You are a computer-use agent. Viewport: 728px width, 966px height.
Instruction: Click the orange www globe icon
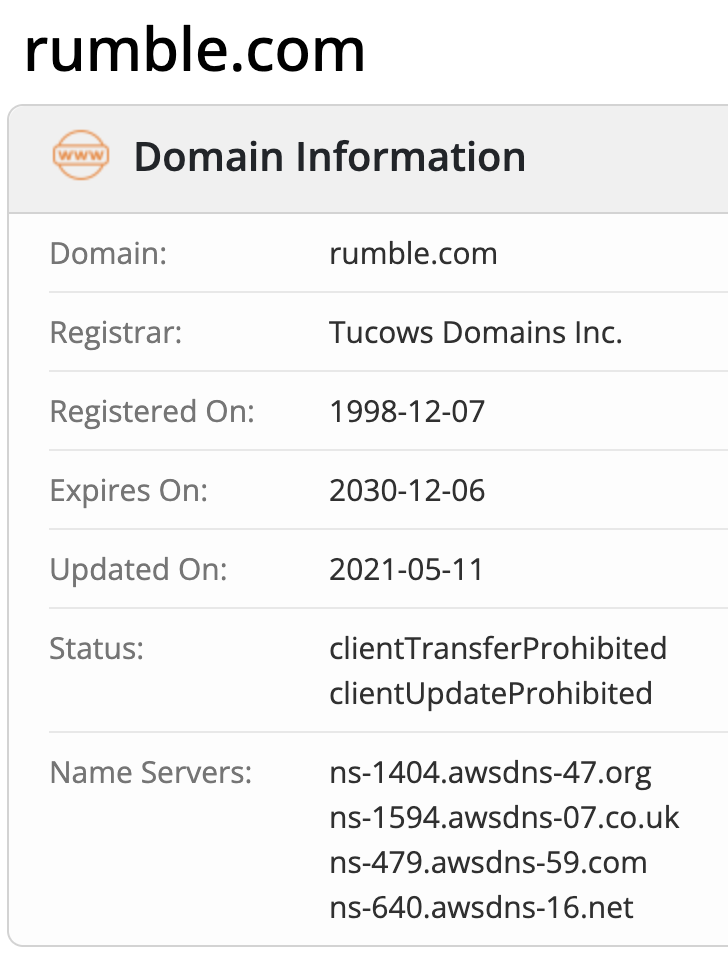pyautogui.click(x=81, y=157)
